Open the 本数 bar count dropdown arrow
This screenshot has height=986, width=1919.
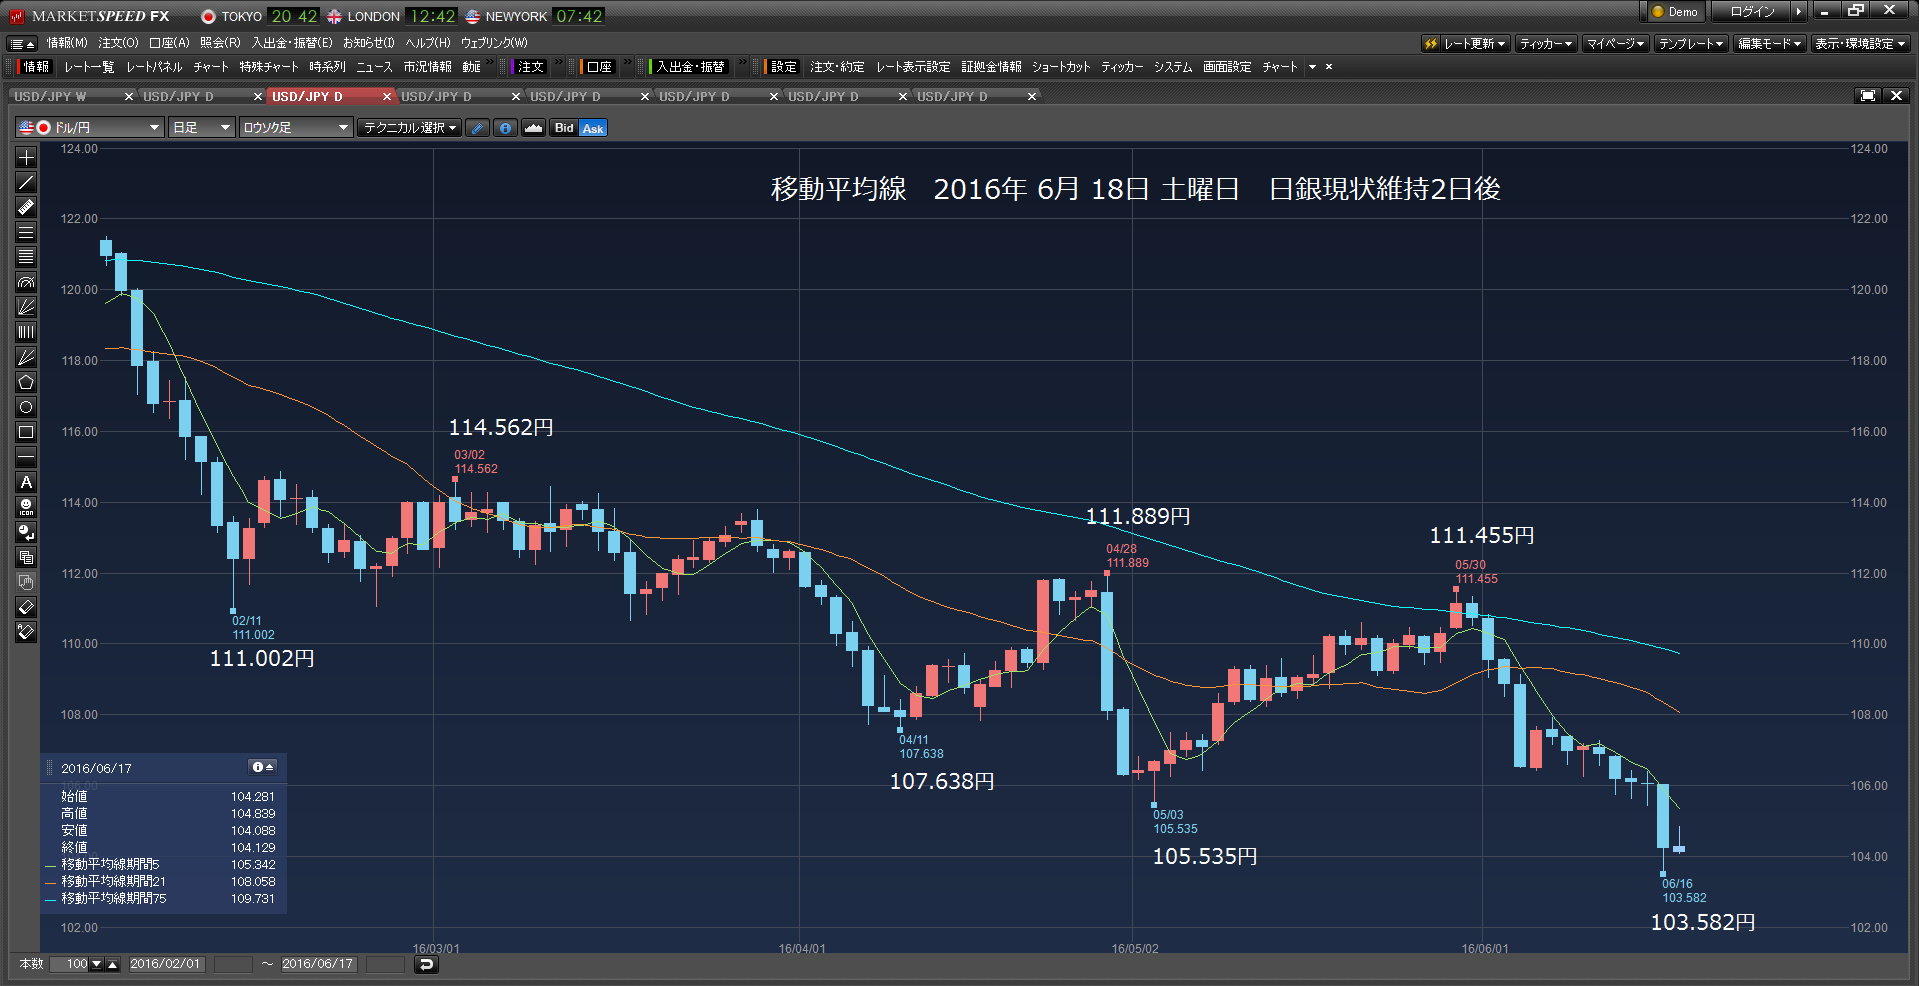(97, 964)
